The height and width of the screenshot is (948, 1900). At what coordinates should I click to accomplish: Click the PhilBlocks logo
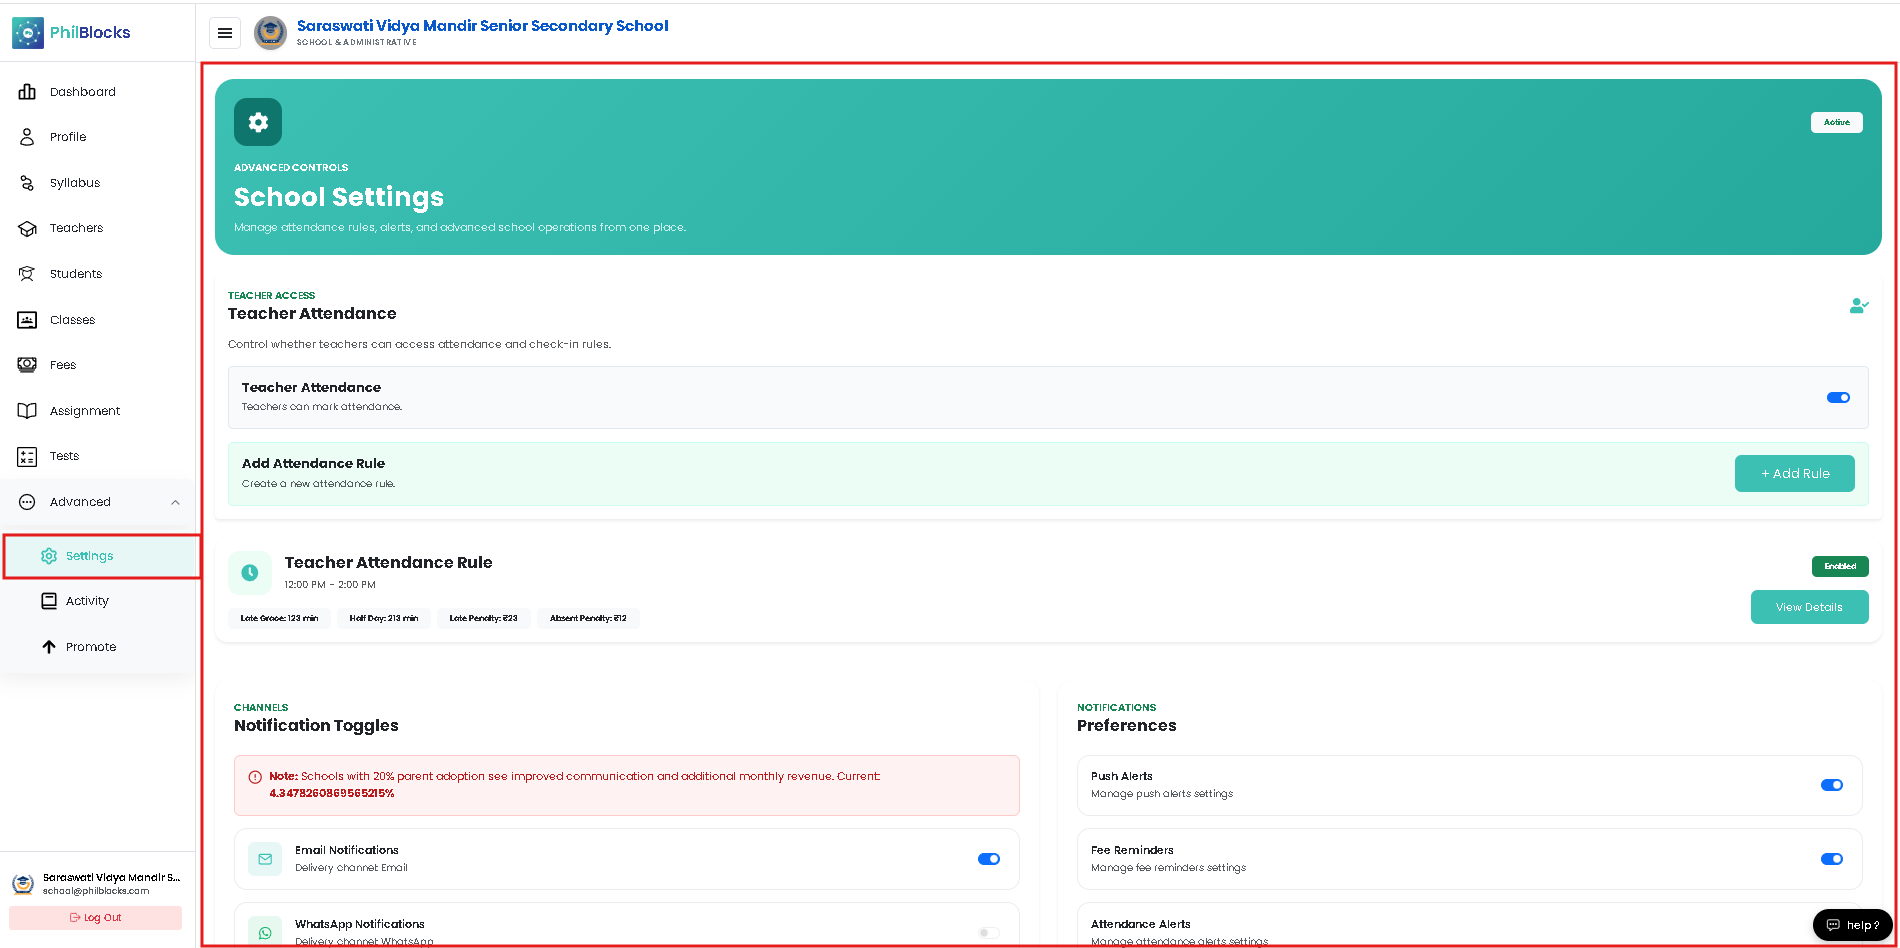click(71, 32)
